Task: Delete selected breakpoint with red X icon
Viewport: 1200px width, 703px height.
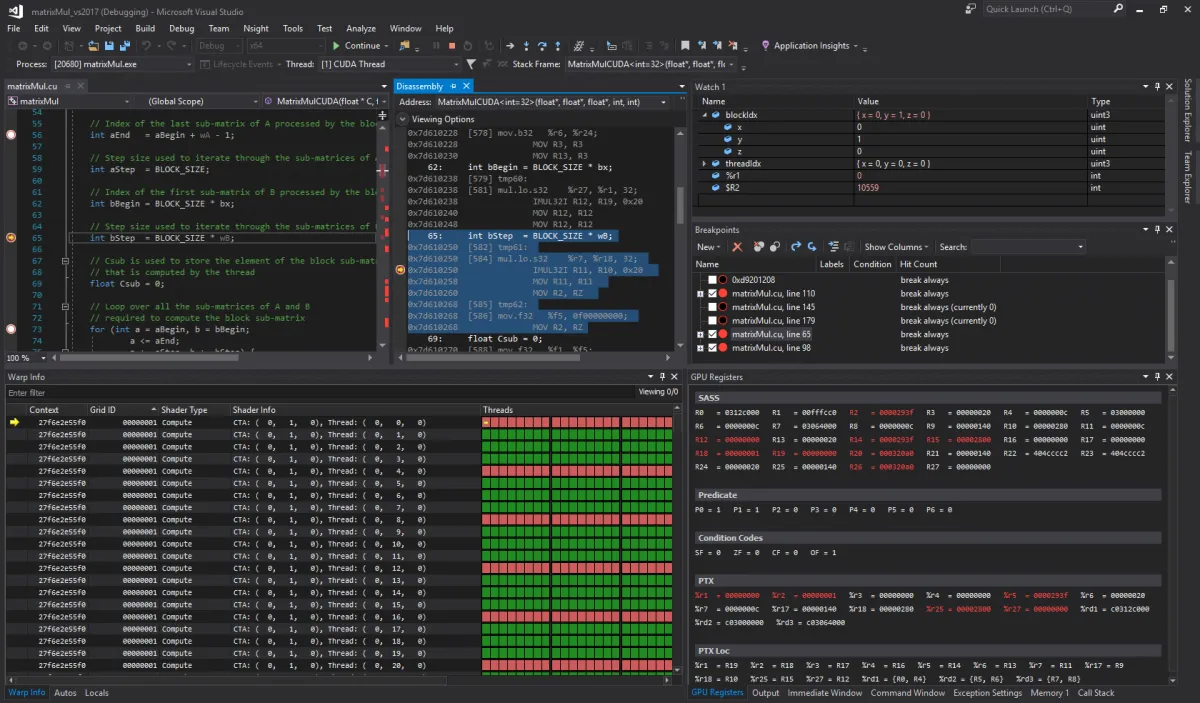Action: (x=737, y=246)
